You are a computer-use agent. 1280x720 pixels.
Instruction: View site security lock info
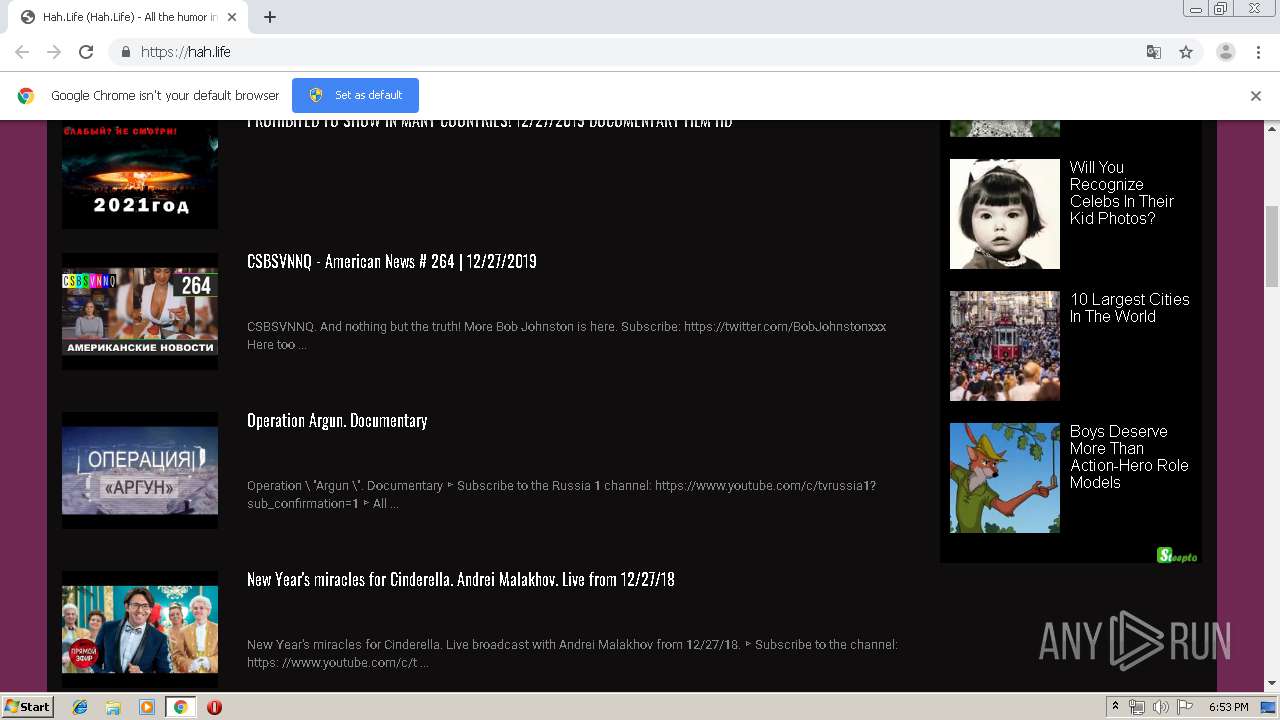coord(125,52)
